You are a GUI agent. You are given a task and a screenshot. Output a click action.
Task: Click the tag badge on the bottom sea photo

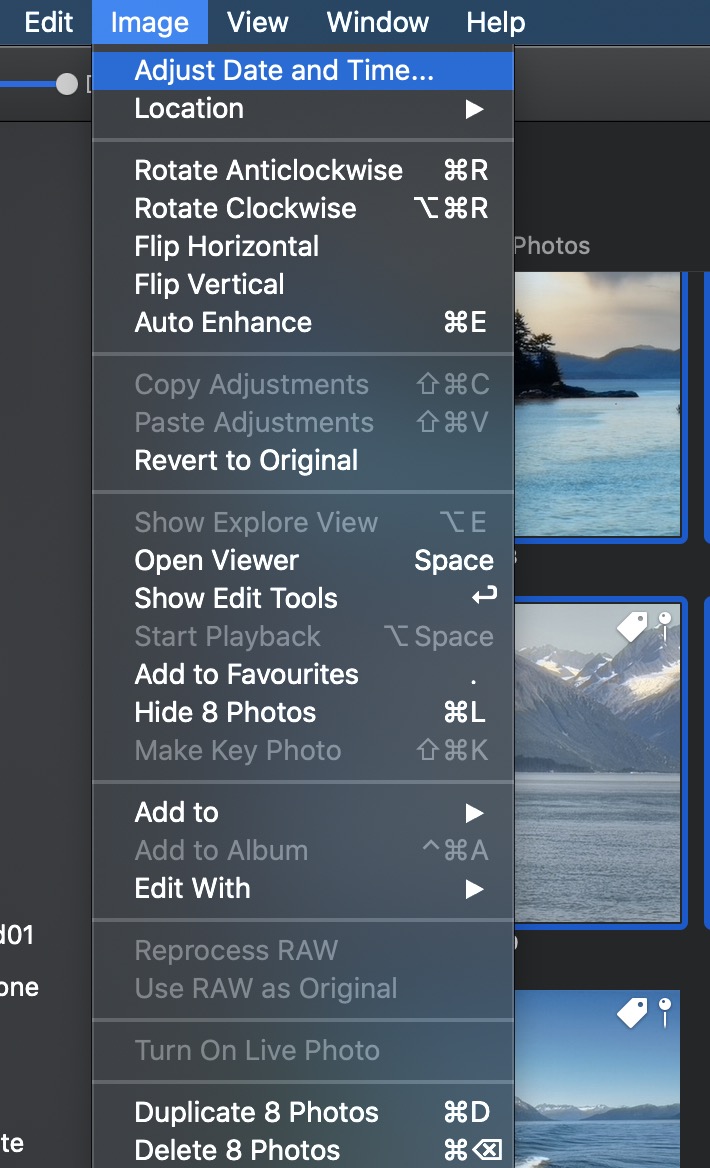click(x=632, y=1013)
